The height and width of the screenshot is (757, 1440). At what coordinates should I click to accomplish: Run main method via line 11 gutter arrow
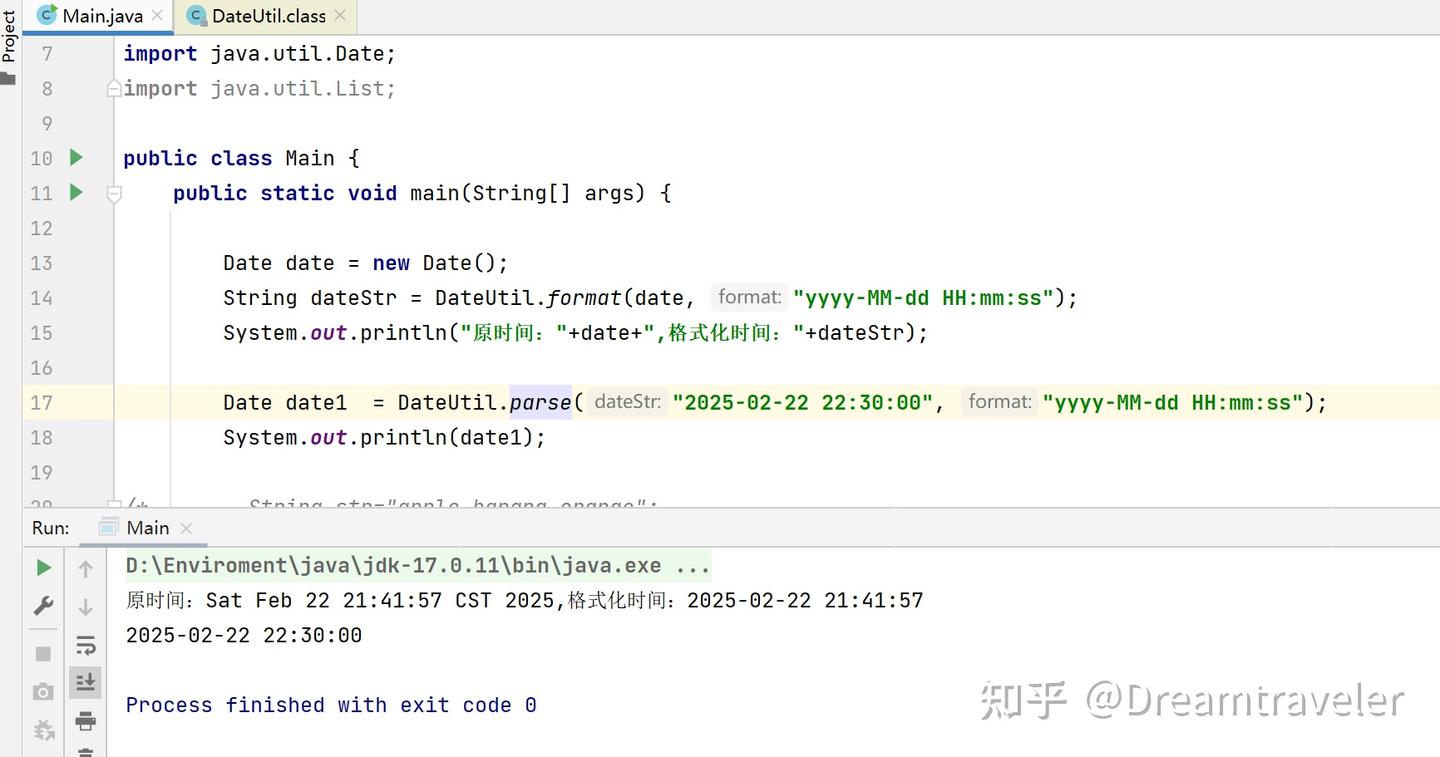[76, 193]
